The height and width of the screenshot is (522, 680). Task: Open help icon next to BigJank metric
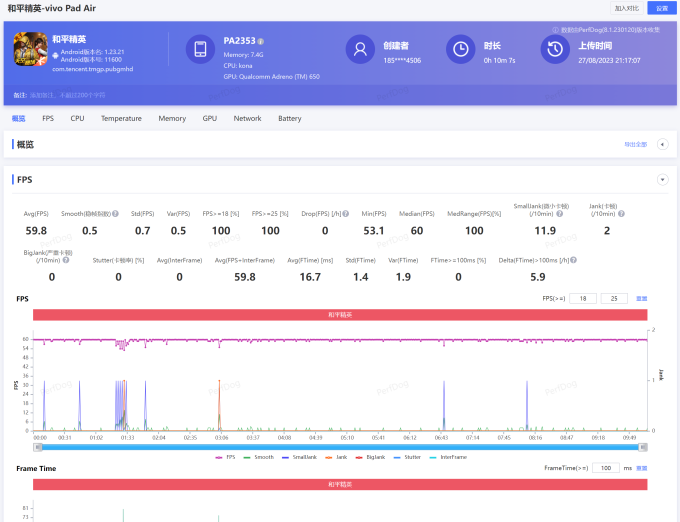66,260
